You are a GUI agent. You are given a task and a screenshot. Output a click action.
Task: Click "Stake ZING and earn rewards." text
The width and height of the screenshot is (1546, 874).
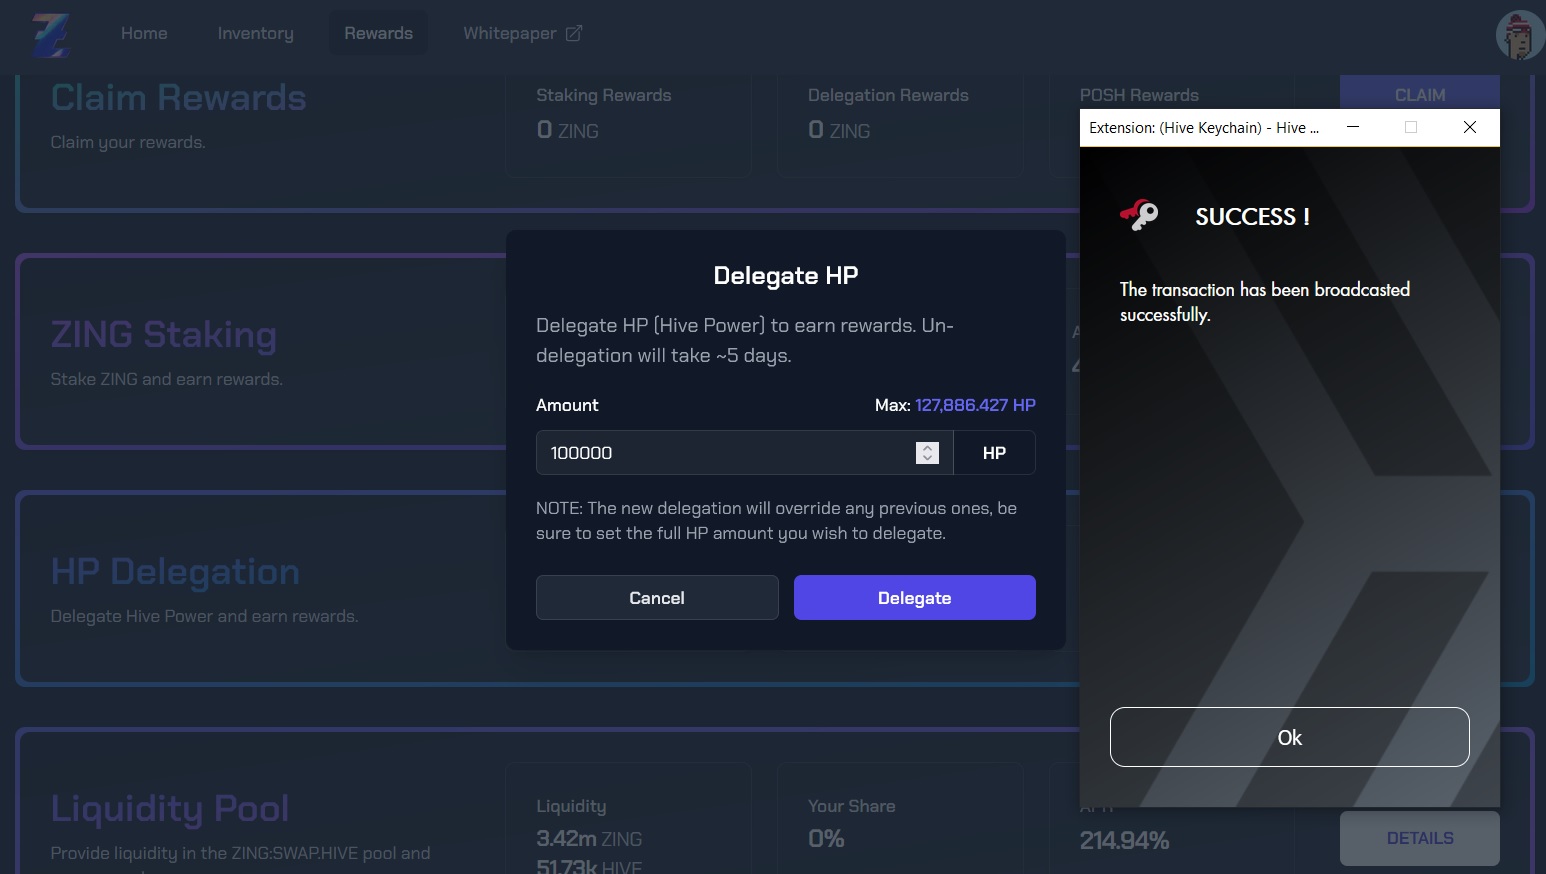[x=167, y=379]
